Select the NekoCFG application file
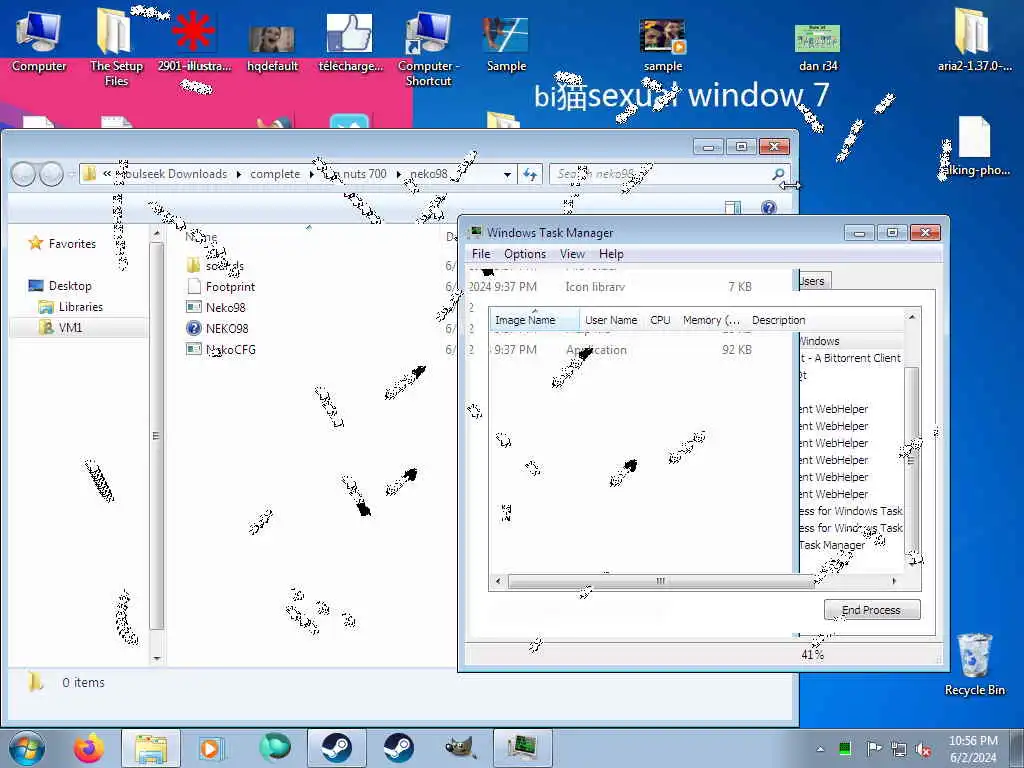The width and height of the screenshot is (1024, 768). (231, 349)
